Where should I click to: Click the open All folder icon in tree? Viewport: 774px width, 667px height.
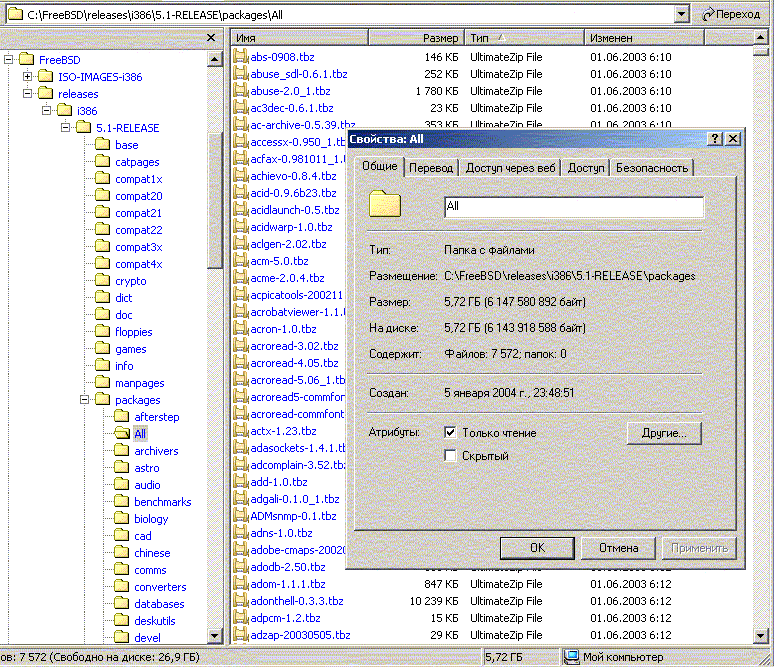[x=122, y=433]
